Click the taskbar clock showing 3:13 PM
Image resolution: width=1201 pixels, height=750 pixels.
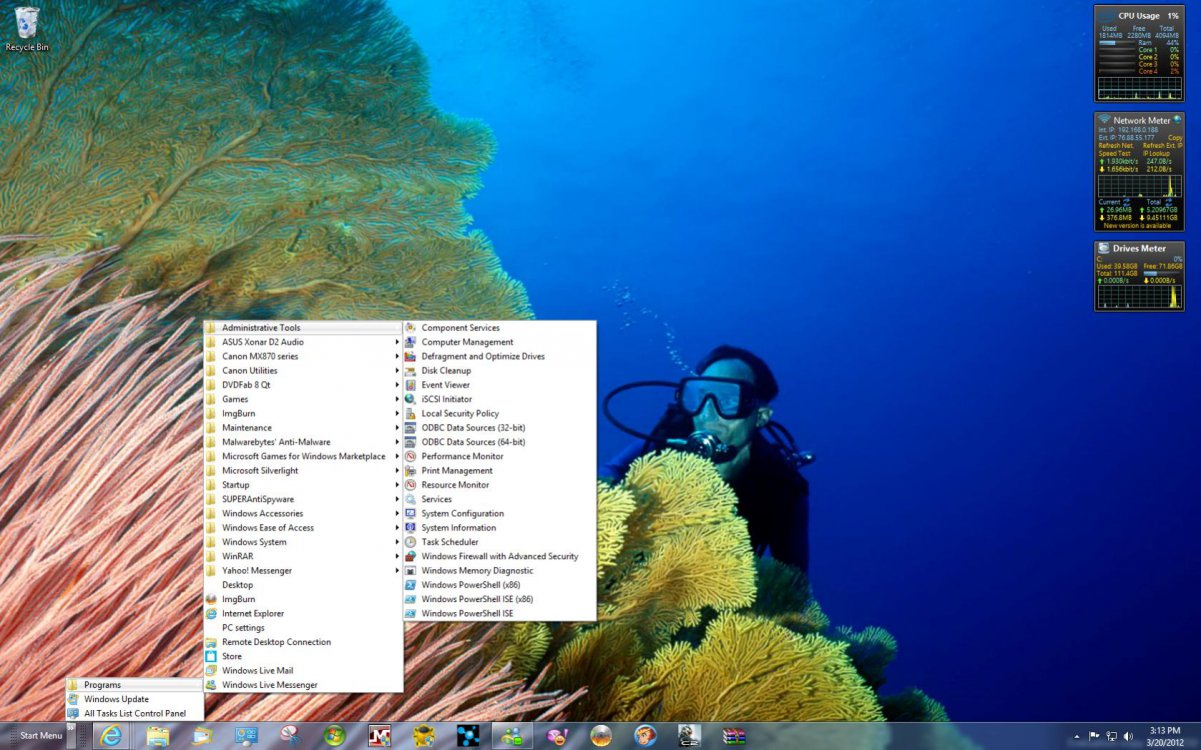coord(1165,736)
